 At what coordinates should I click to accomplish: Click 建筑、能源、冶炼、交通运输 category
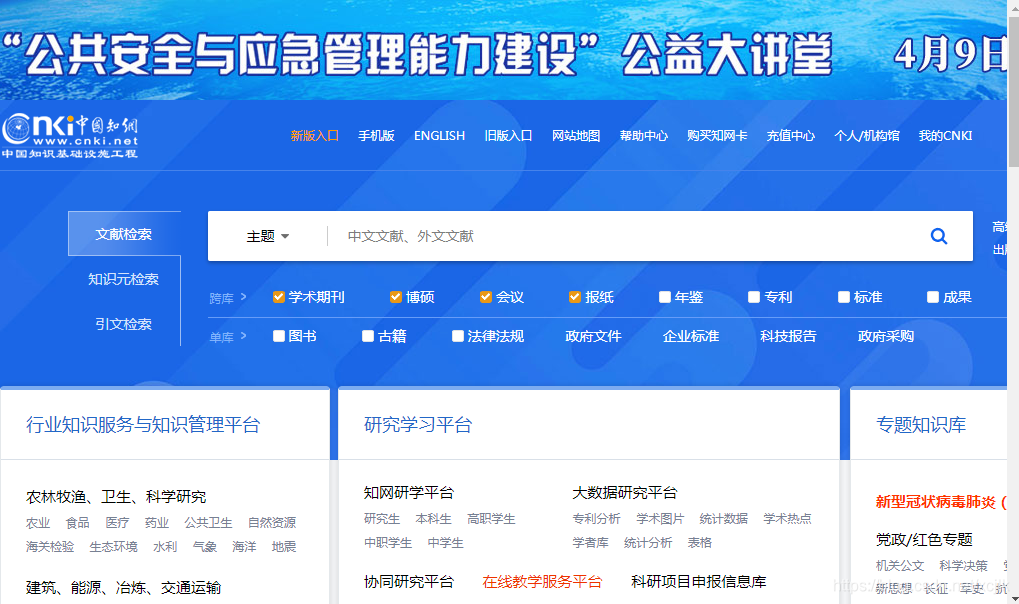123,588
